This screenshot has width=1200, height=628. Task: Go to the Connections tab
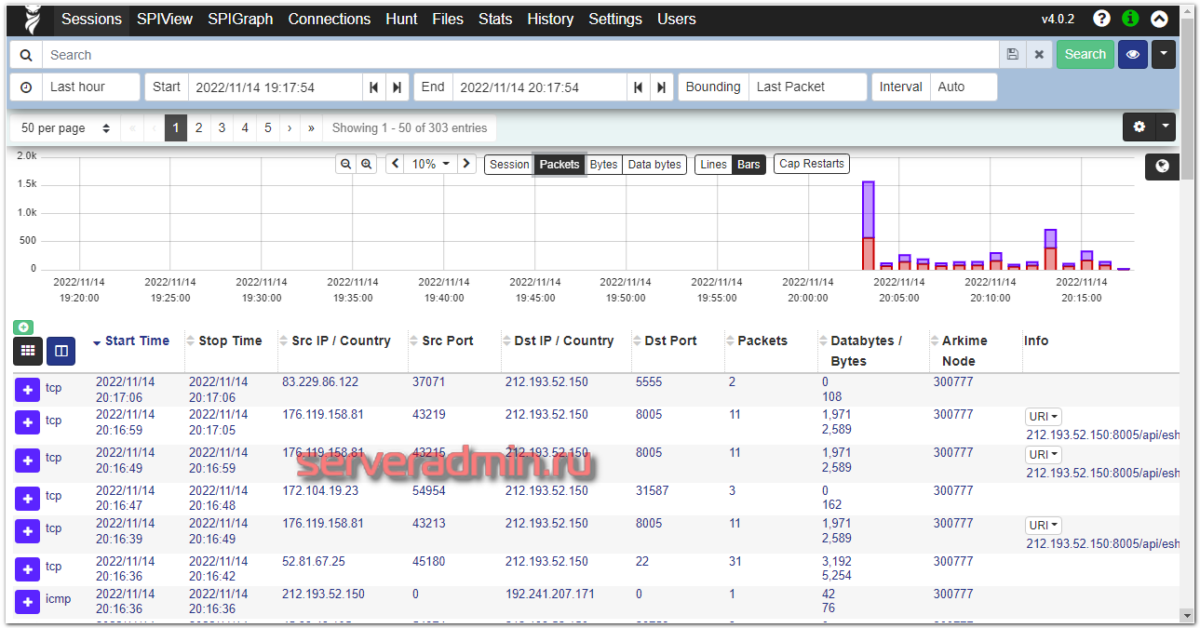329,19
